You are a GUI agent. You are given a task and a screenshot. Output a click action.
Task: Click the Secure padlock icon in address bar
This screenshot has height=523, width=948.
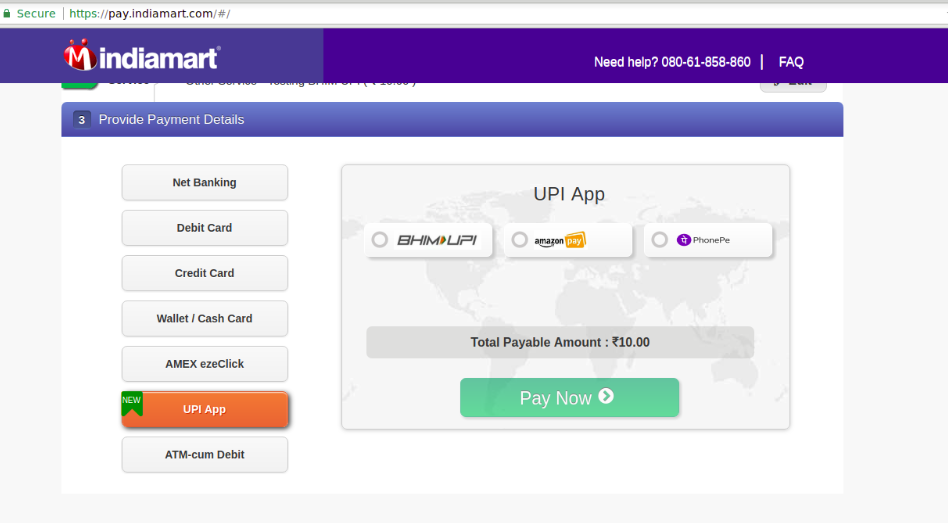coord(7,13)
